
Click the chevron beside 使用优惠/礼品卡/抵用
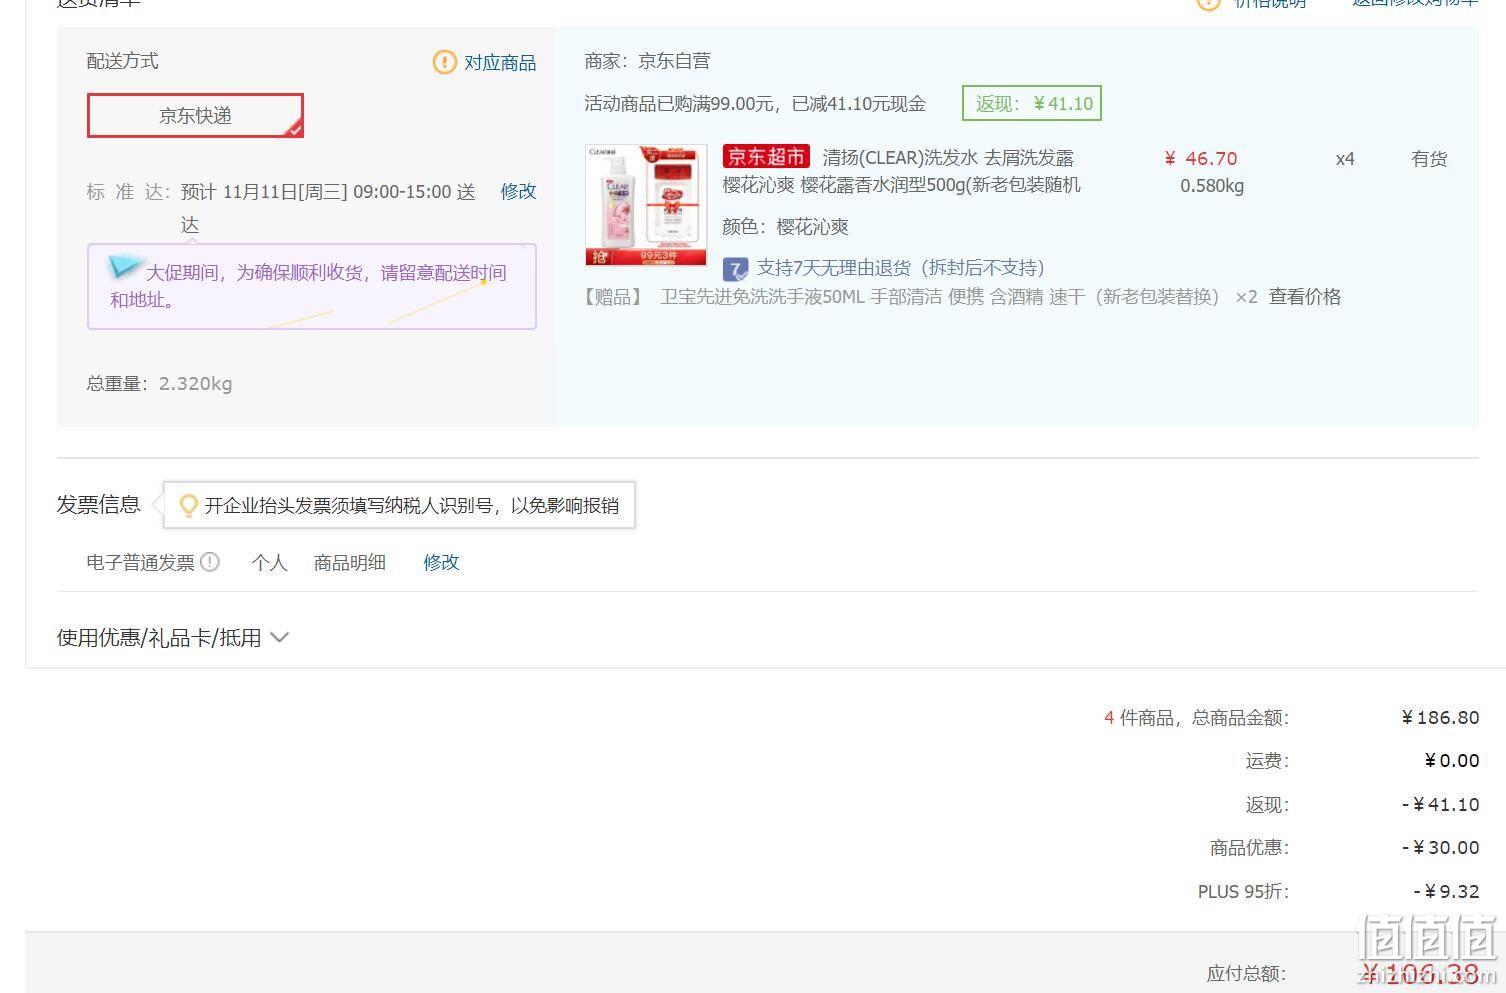tap(280, 638)
